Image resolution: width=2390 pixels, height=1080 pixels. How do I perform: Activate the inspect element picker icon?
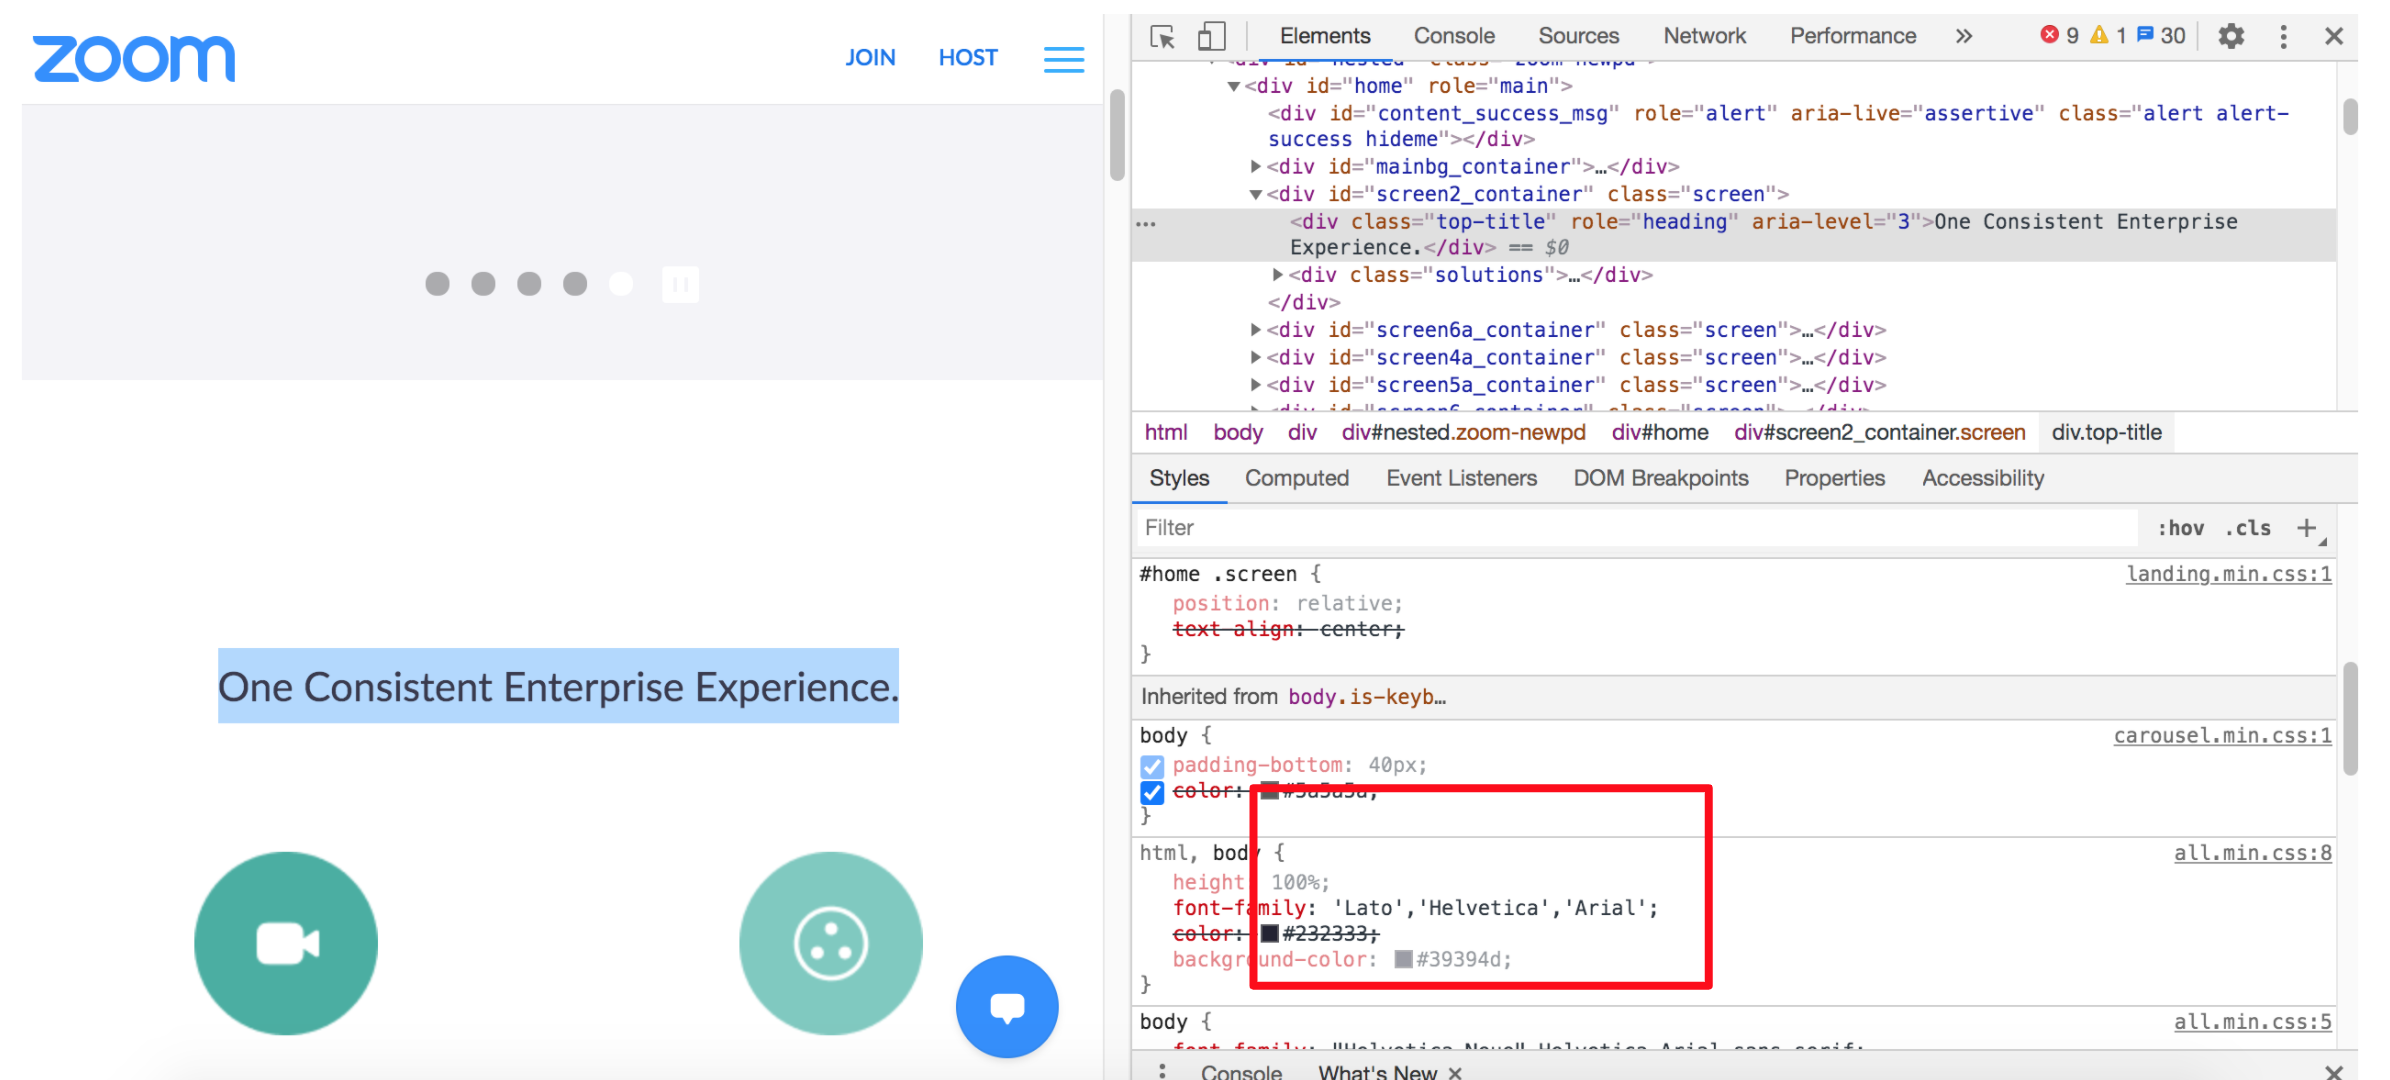[1162, 37]
